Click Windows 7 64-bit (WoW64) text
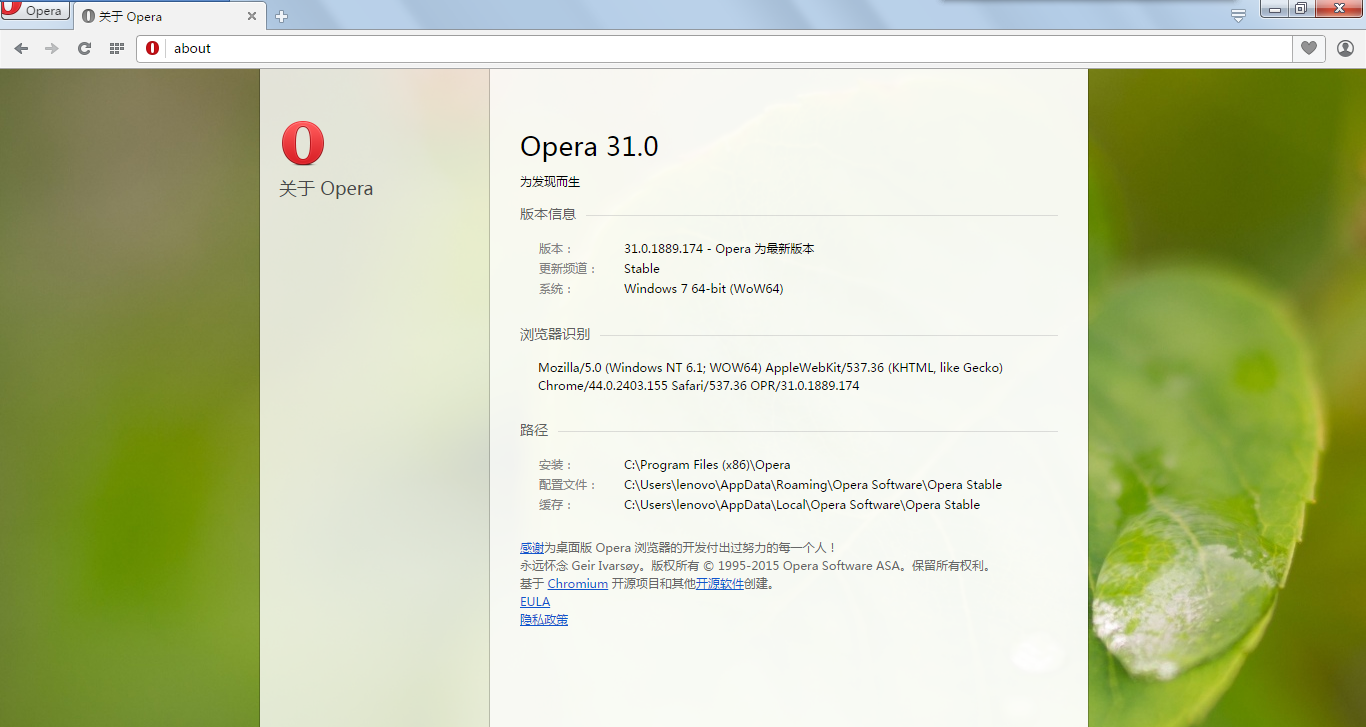This screenshot has width=1366, height=727. (x=704, y=289)
